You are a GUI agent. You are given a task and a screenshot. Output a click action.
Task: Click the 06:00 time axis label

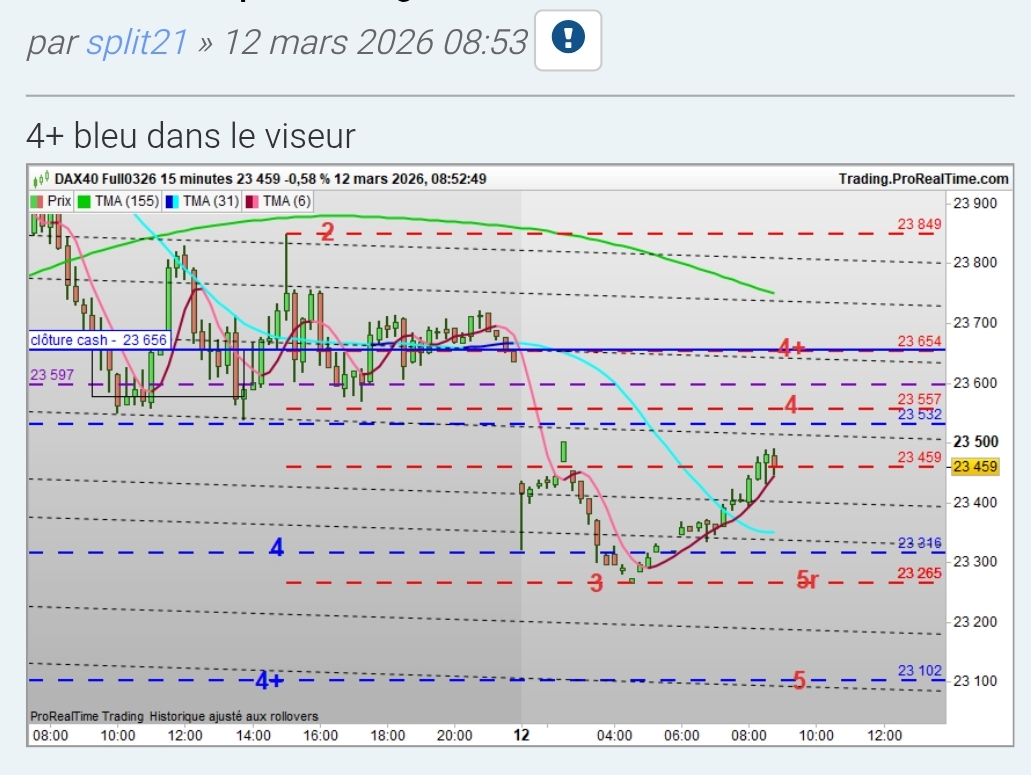682,736
